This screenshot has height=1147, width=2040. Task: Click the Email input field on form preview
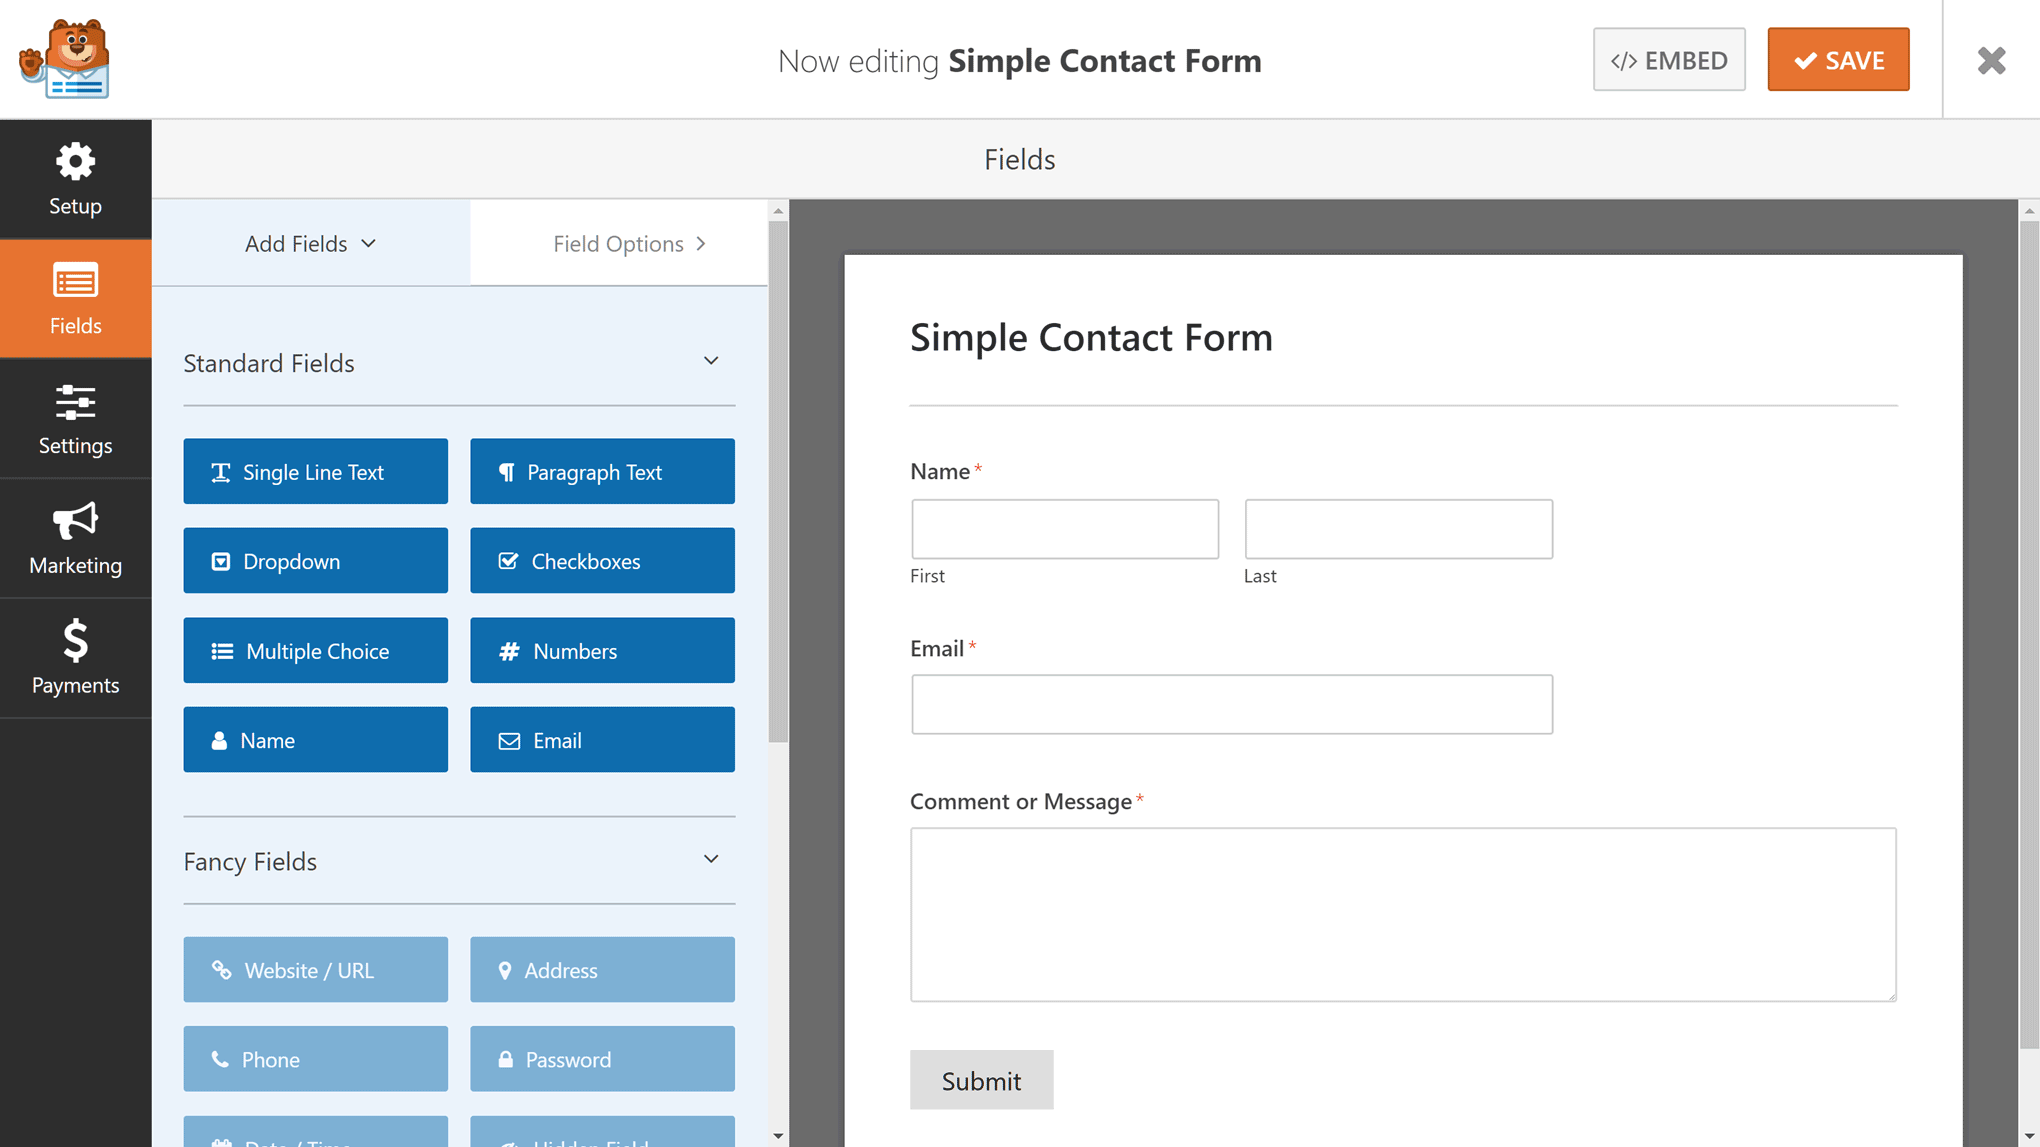[x=1232, y=703]
